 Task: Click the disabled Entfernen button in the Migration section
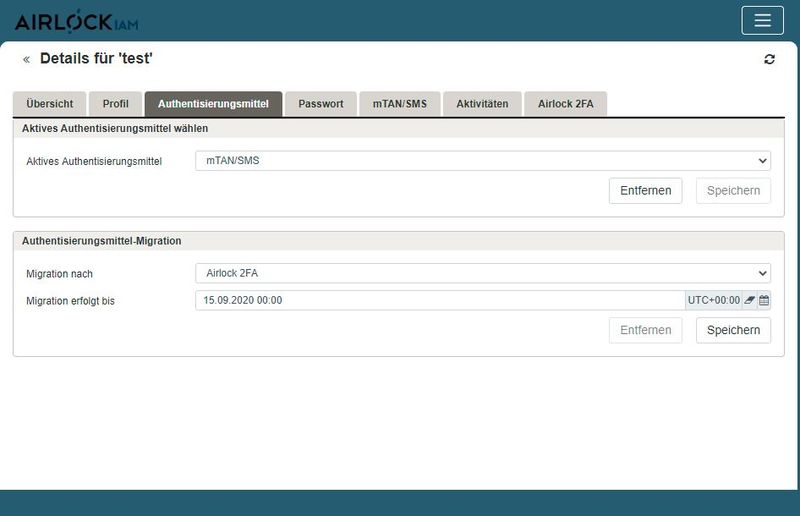pos(645,330)
